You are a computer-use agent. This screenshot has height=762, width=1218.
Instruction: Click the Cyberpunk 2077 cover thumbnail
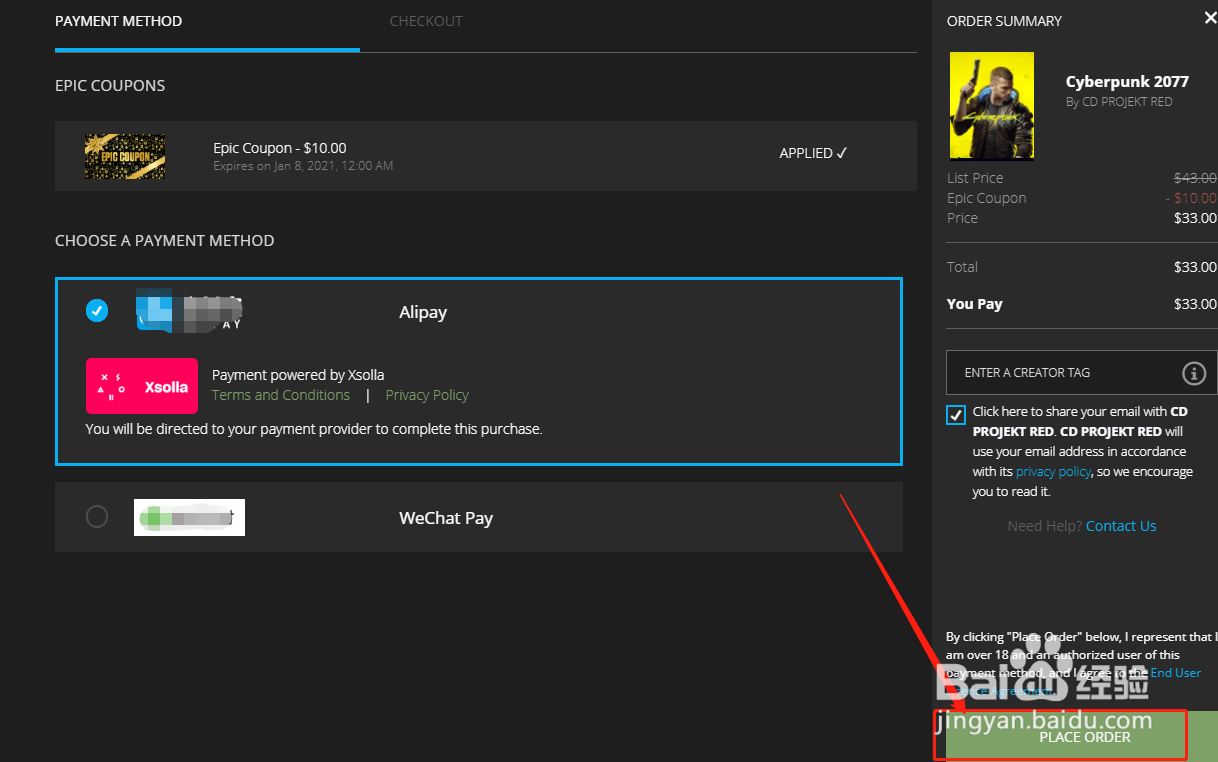point(991,106)
